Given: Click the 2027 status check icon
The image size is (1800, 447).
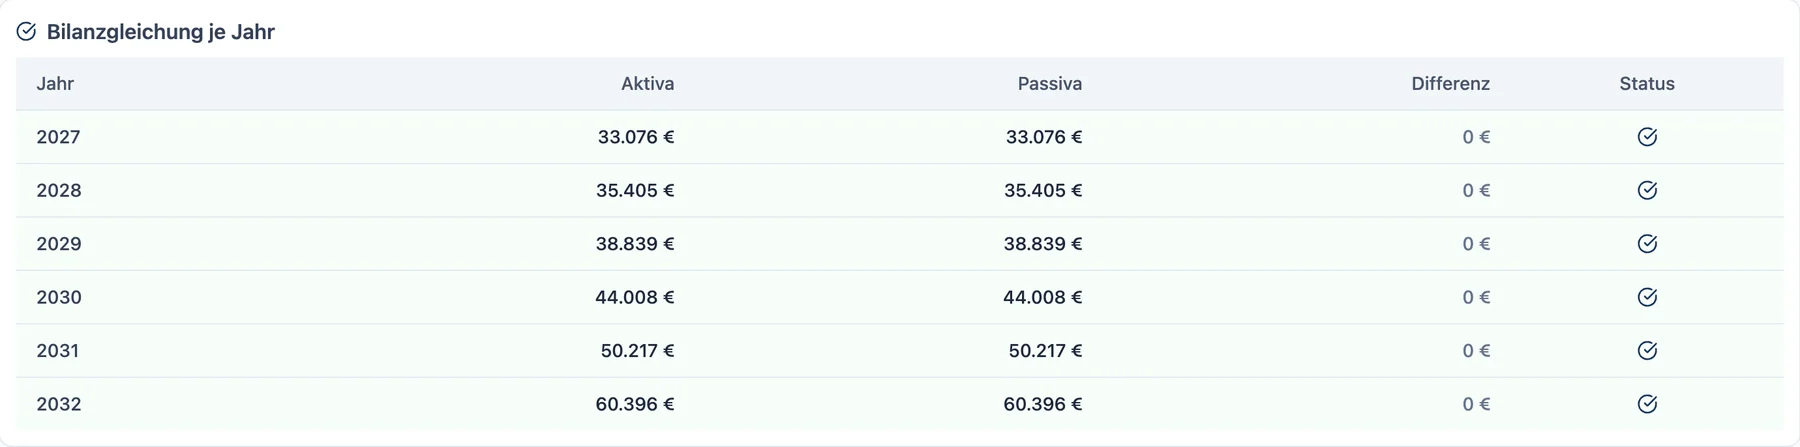Looking at the screenshot, I should 1647,137.
